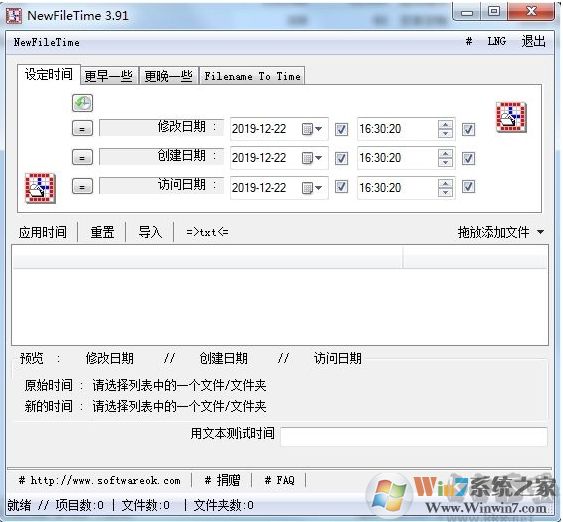Image resolution: width=563 pixels, height=522 pixels.
Task: Click the NewFileTime logo icon at bottom left
Action: click(x=40, y=188)
